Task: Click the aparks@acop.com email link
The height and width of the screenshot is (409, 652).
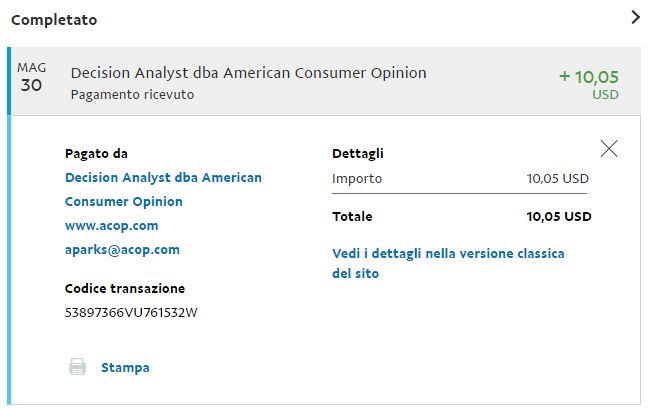Action: pyautogui.click(x=122, y=250)
